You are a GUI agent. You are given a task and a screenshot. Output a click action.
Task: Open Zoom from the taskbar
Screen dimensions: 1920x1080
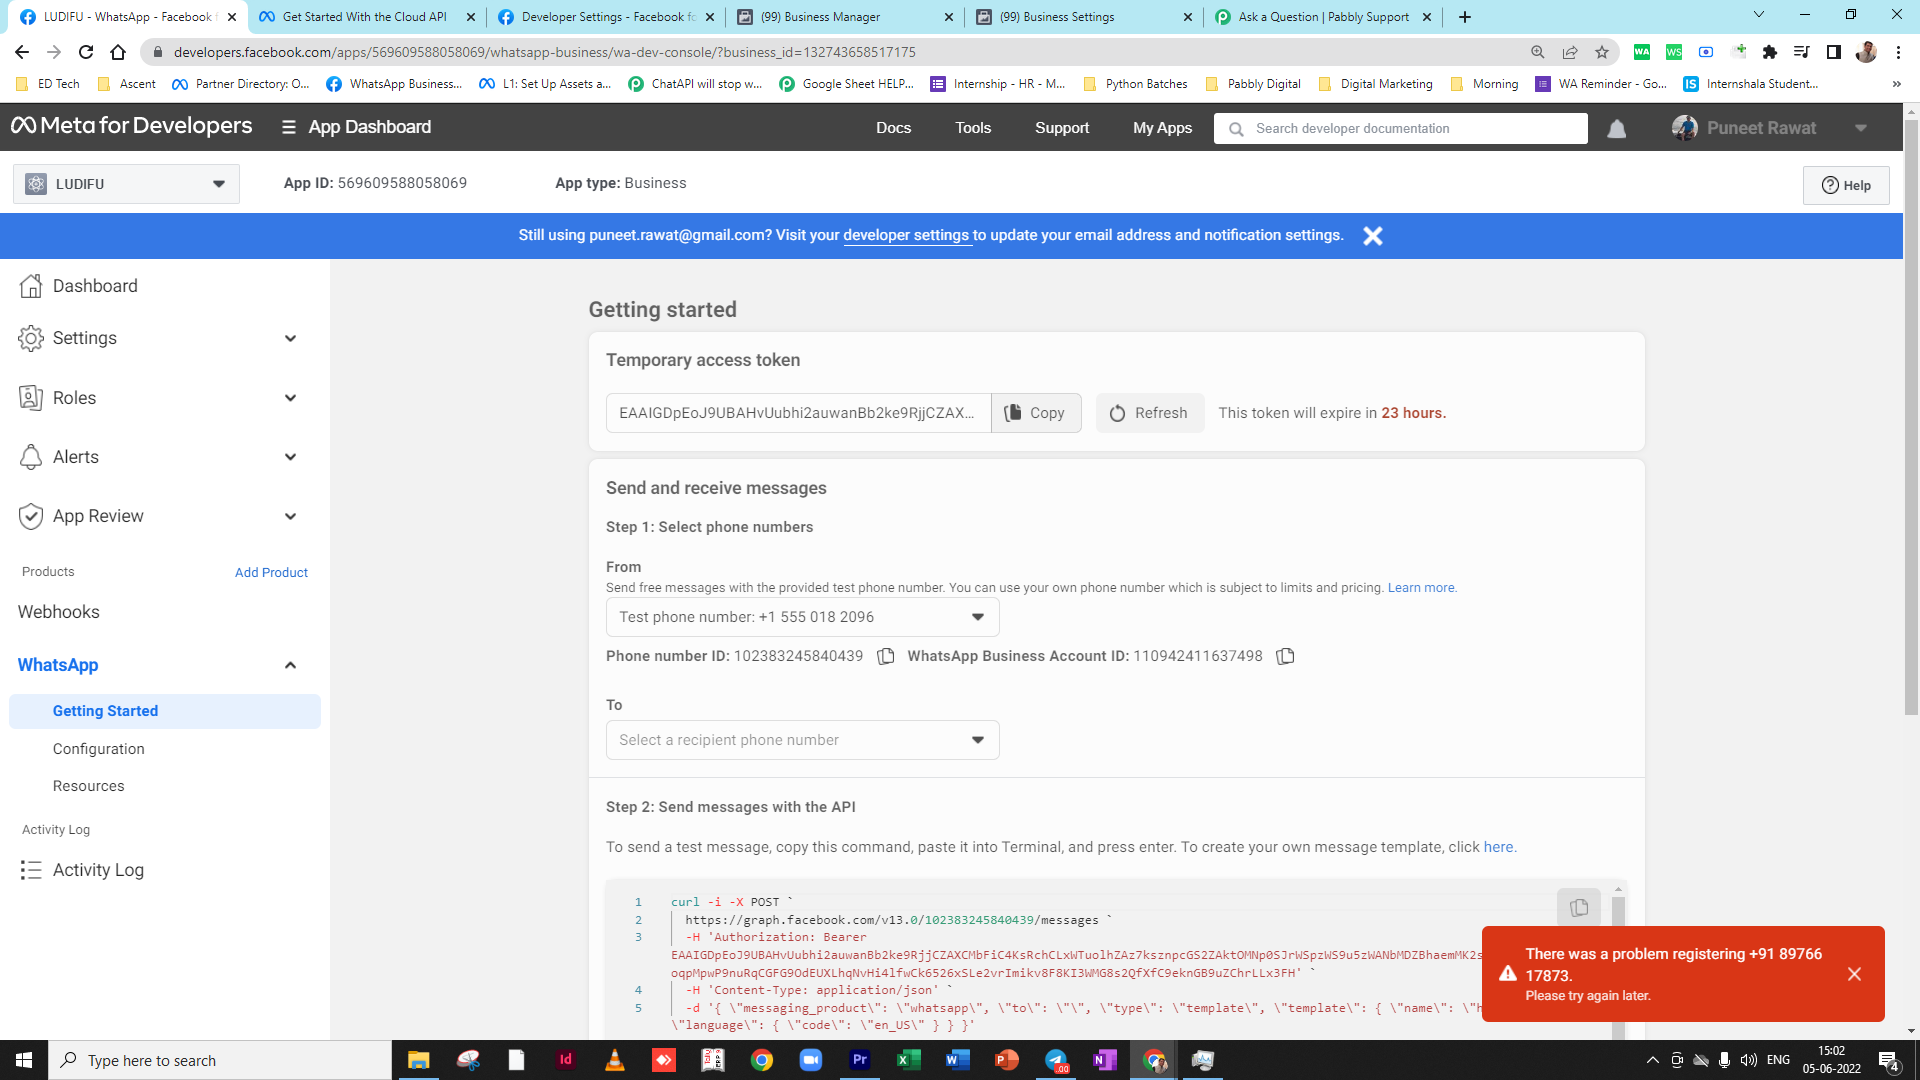(810, 1060)
